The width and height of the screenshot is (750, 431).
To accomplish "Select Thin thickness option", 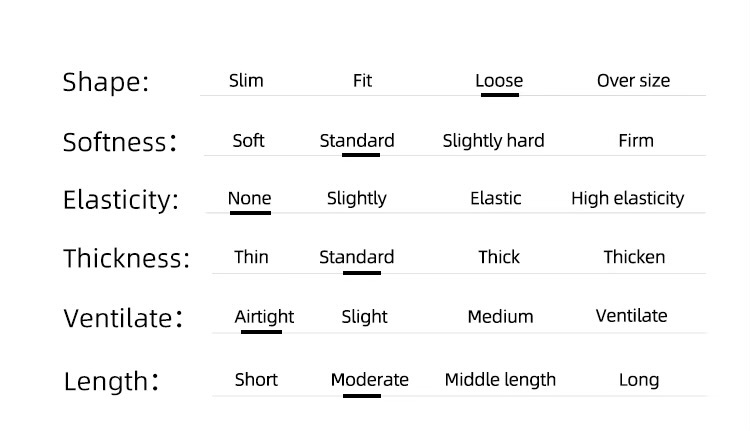I will click(251, 257).
